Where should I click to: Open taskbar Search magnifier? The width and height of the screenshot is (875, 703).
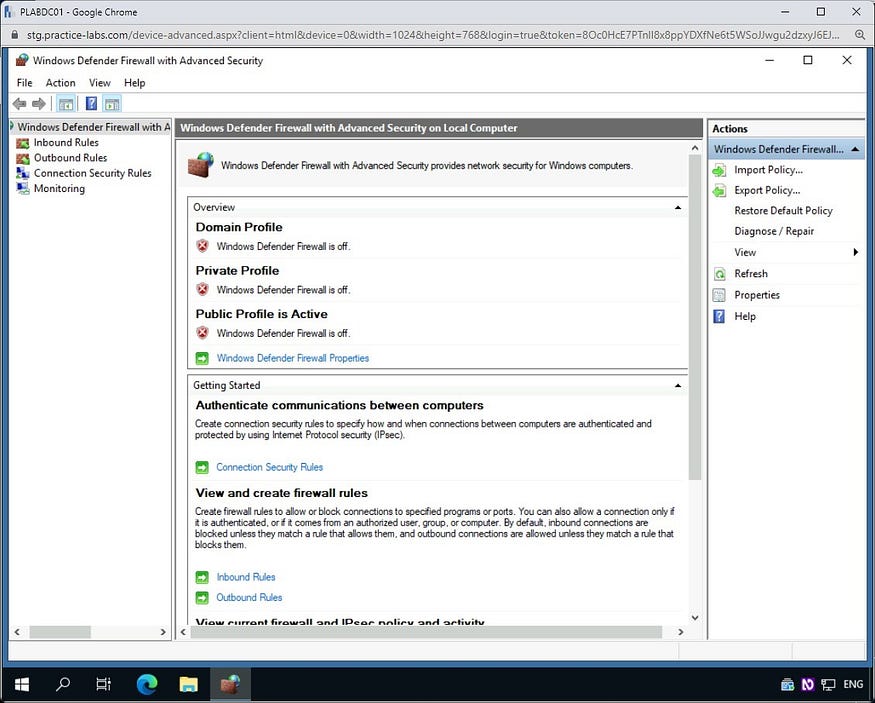click(63, 685)
